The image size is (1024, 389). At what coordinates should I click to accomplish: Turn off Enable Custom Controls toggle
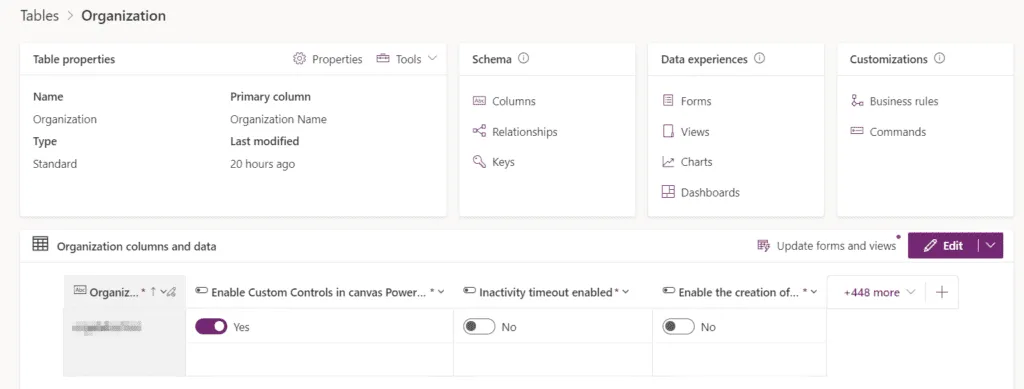tap(211, 326)
